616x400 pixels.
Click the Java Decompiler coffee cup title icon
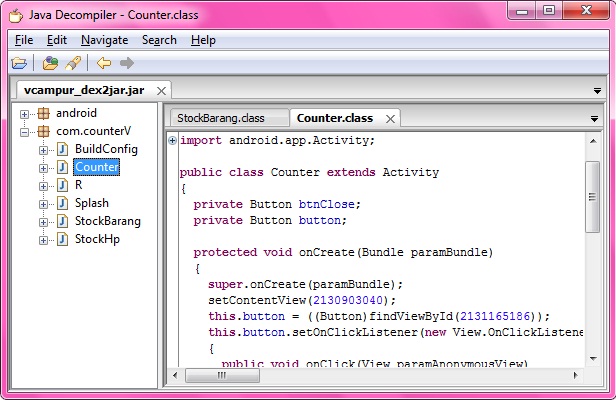[x=16, y=15]
